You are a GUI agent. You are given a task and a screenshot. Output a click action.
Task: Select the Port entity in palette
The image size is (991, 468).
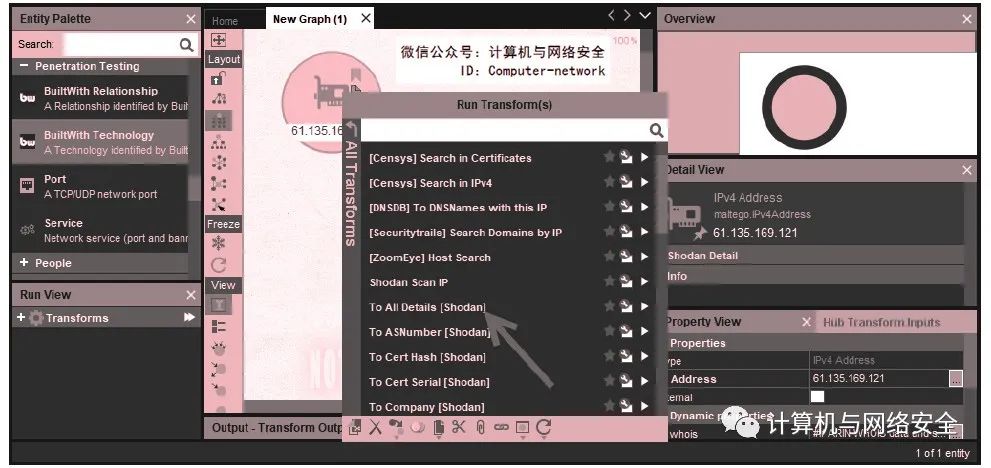click(100, 187)
